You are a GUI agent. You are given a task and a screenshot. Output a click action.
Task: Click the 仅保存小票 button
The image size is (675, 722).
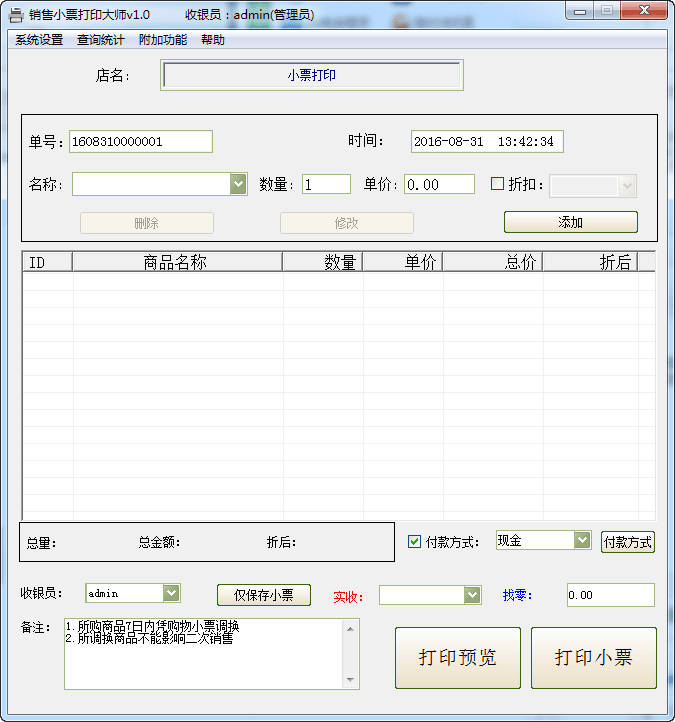coord(264,595)
